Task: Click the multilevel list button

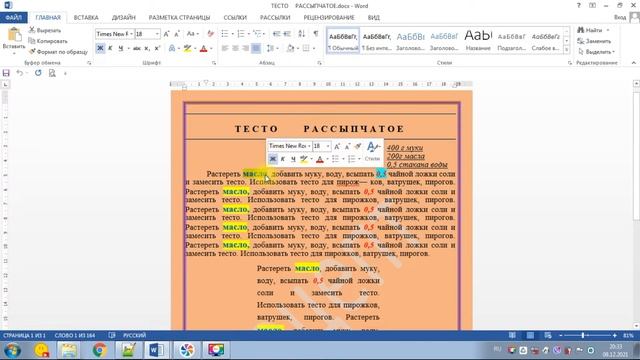Action: pos(257,34)
